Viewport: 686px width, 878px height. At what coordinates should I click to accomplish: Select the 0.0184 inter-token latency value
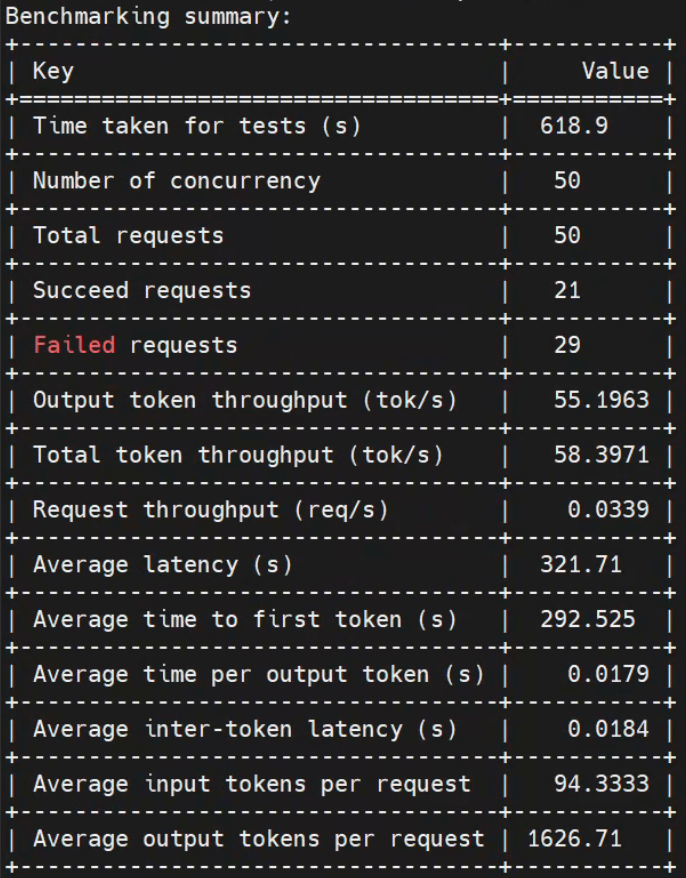(608, 729)
